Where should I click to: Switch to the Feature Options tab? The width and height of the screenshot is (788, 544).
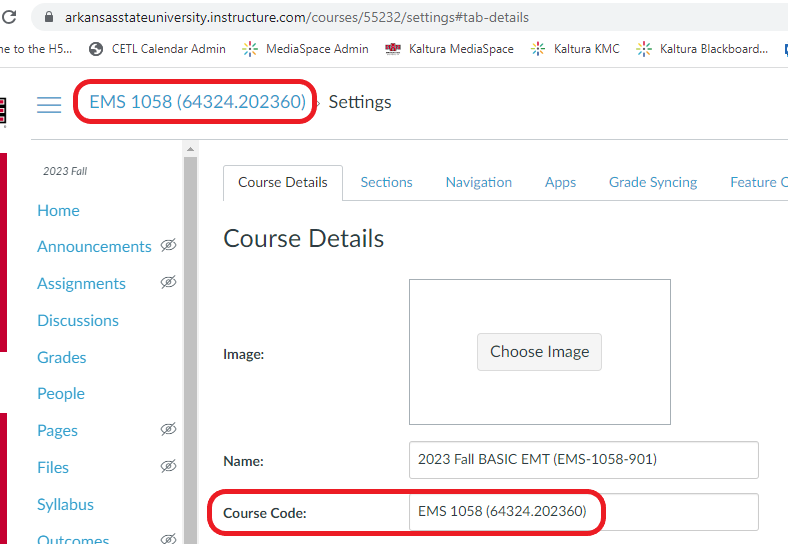coord(759,183)
